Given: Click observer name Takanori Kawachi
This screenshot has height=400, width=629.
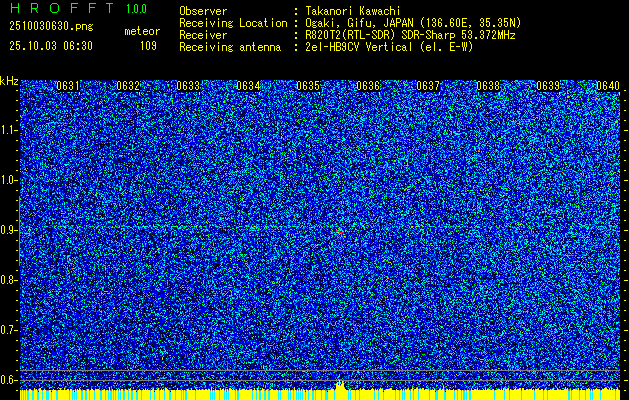Looking at the screenshot, I should (x=353, y=11).
